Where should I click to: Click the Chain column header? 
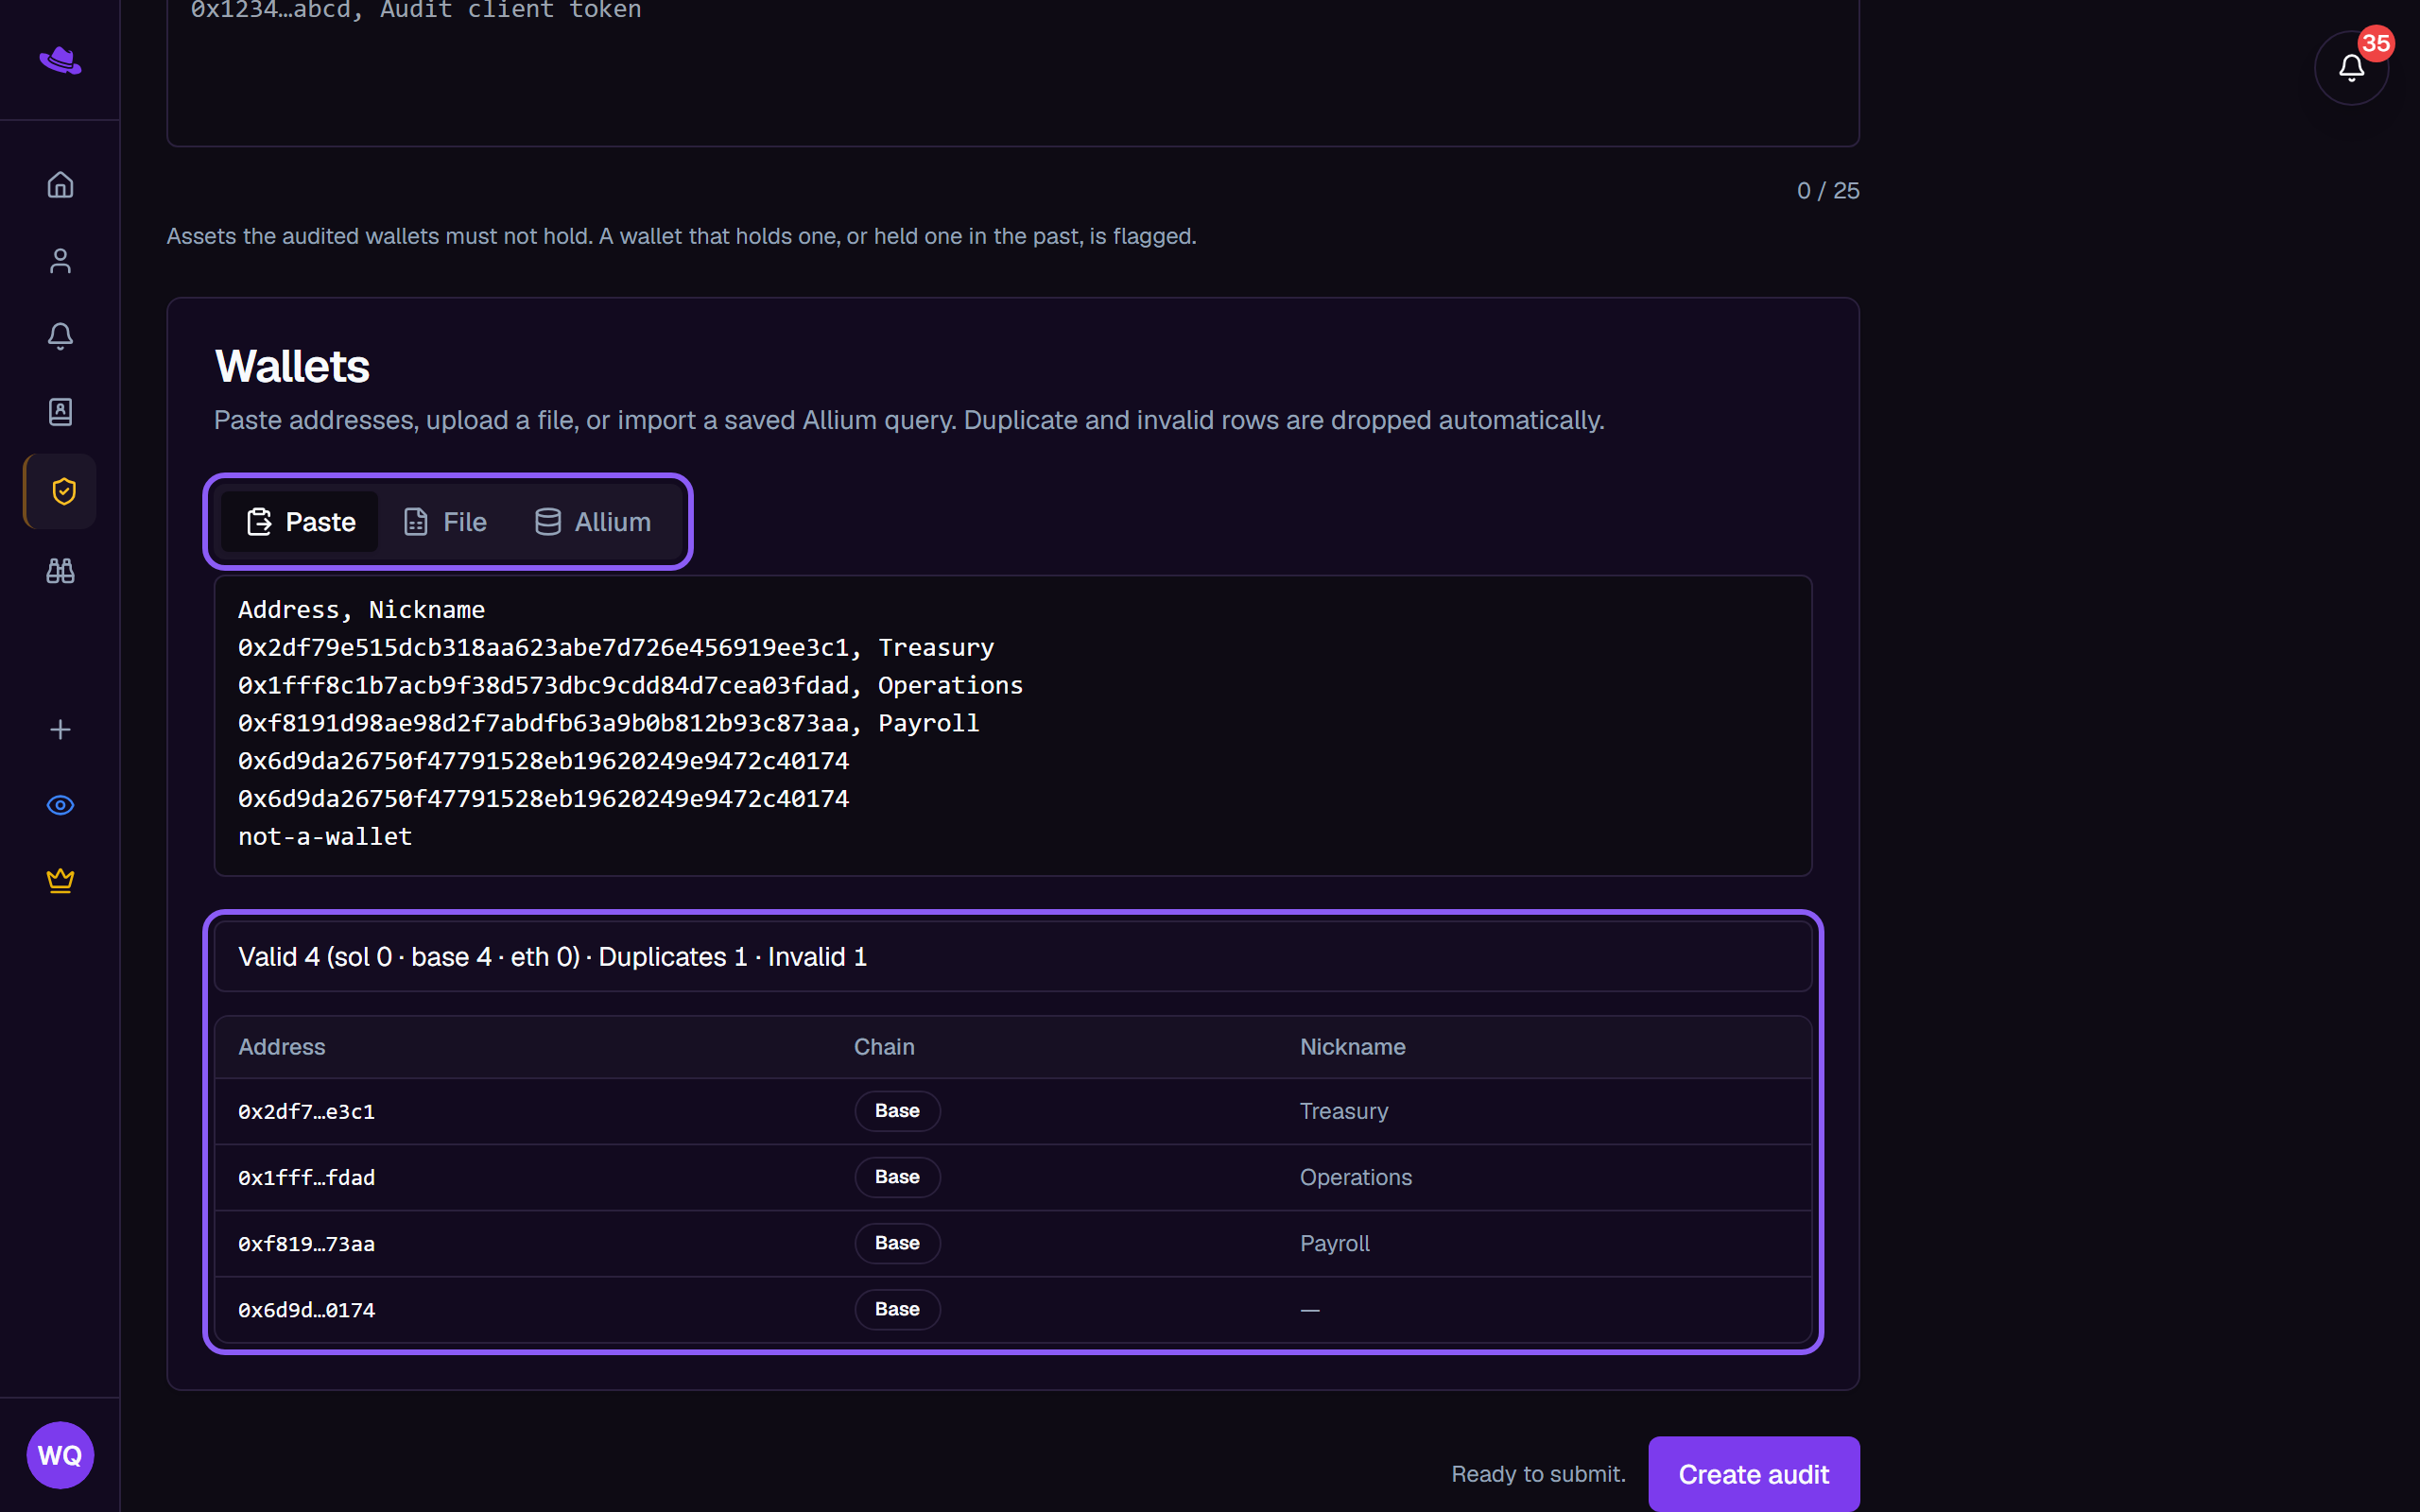click(x=884, y=1047)
